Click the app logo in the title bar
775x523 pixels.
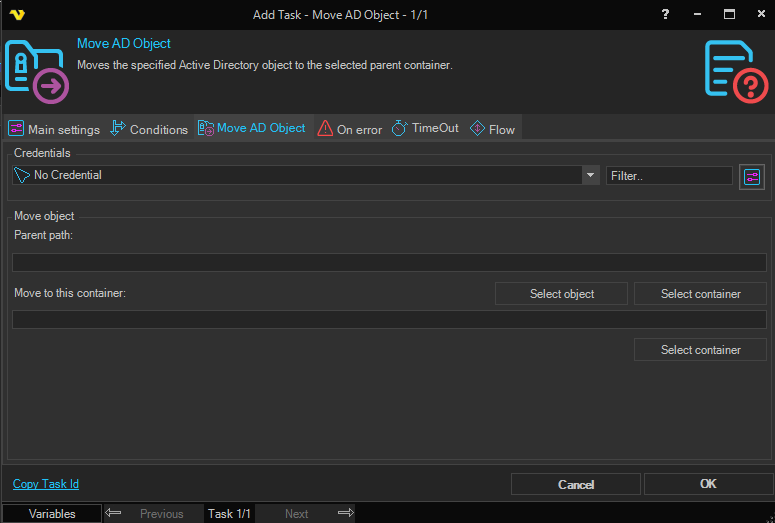click(x=16, y=15)
